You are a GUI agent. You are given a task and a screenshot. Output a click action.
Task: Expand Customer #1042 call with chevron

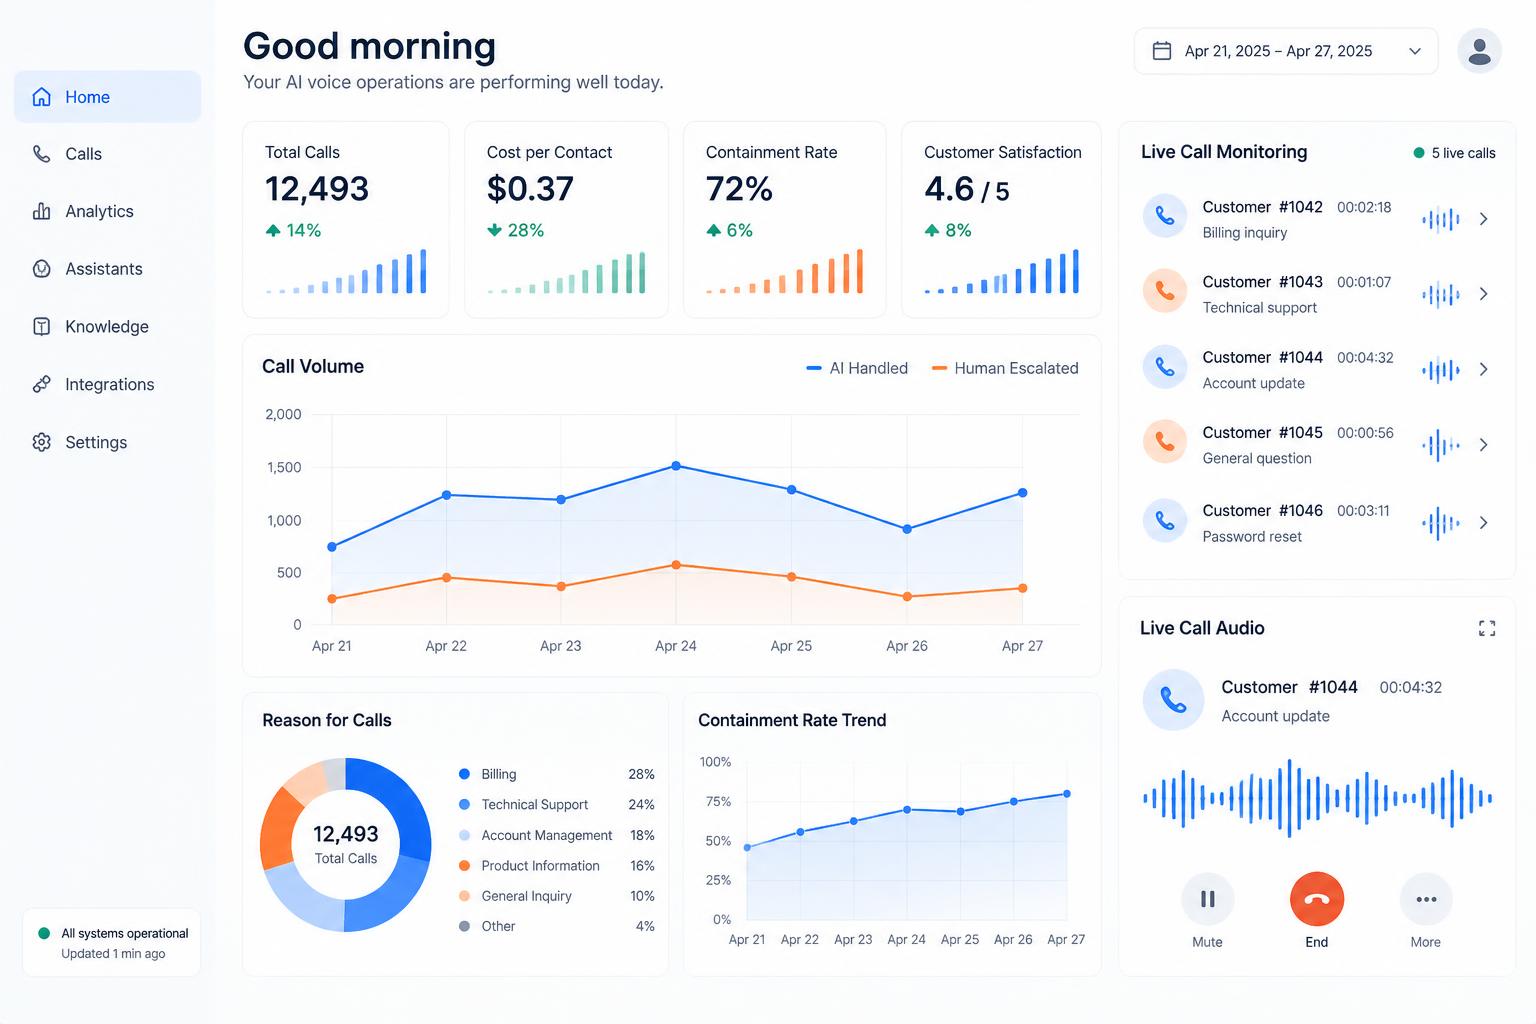click(1484, 219)
